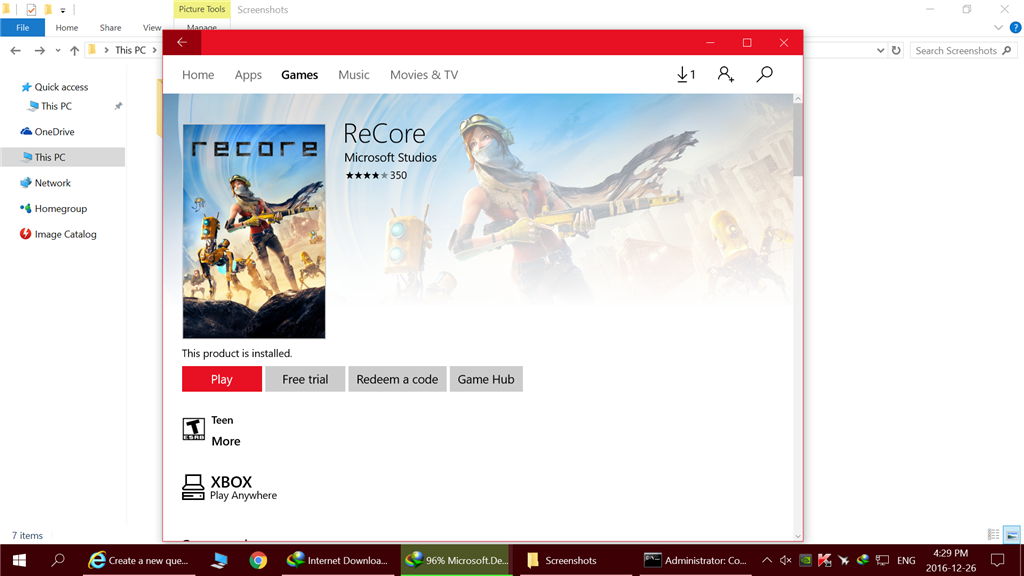
Task: Open the Share ribbon tab in File Explorer
Action: [110, 27]
